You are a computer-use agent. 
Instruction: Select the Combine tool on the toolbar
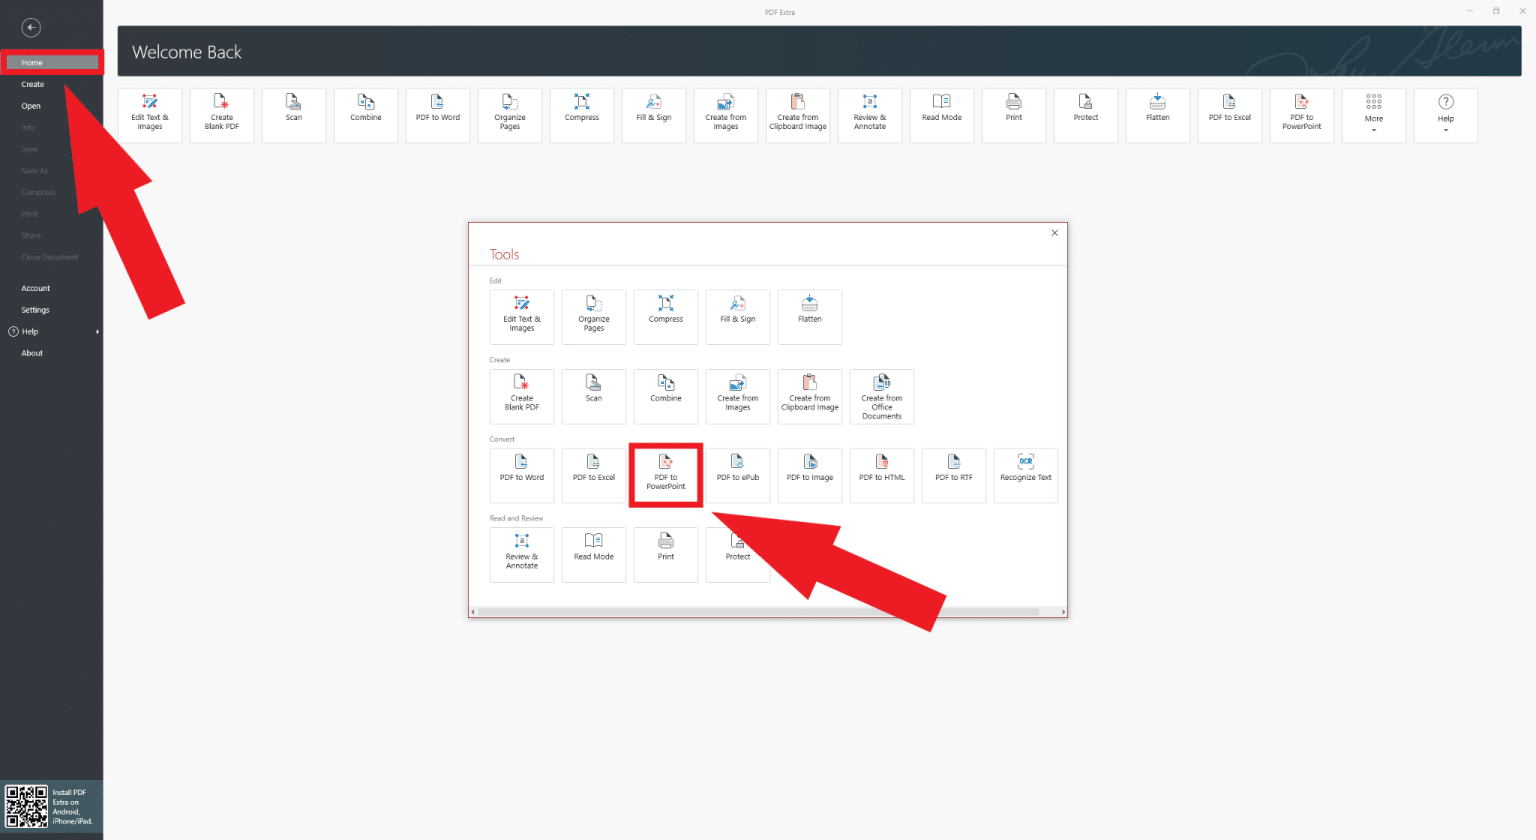pos(365,114)
